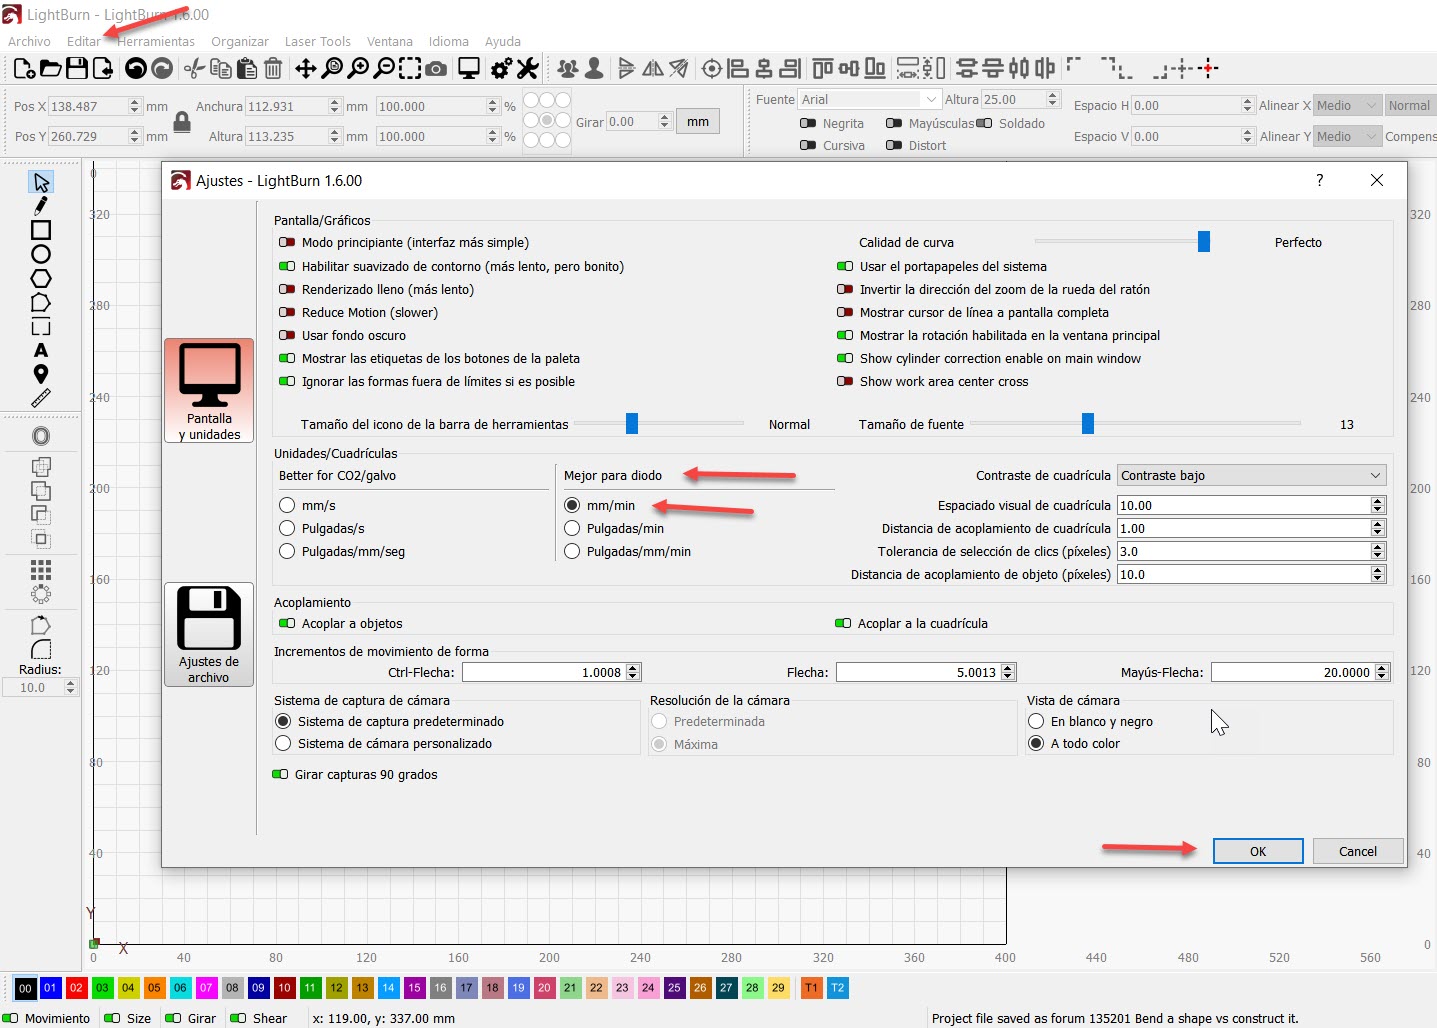
Task: Open Pantalla y unidades settings page
Action: click(209, 390)
